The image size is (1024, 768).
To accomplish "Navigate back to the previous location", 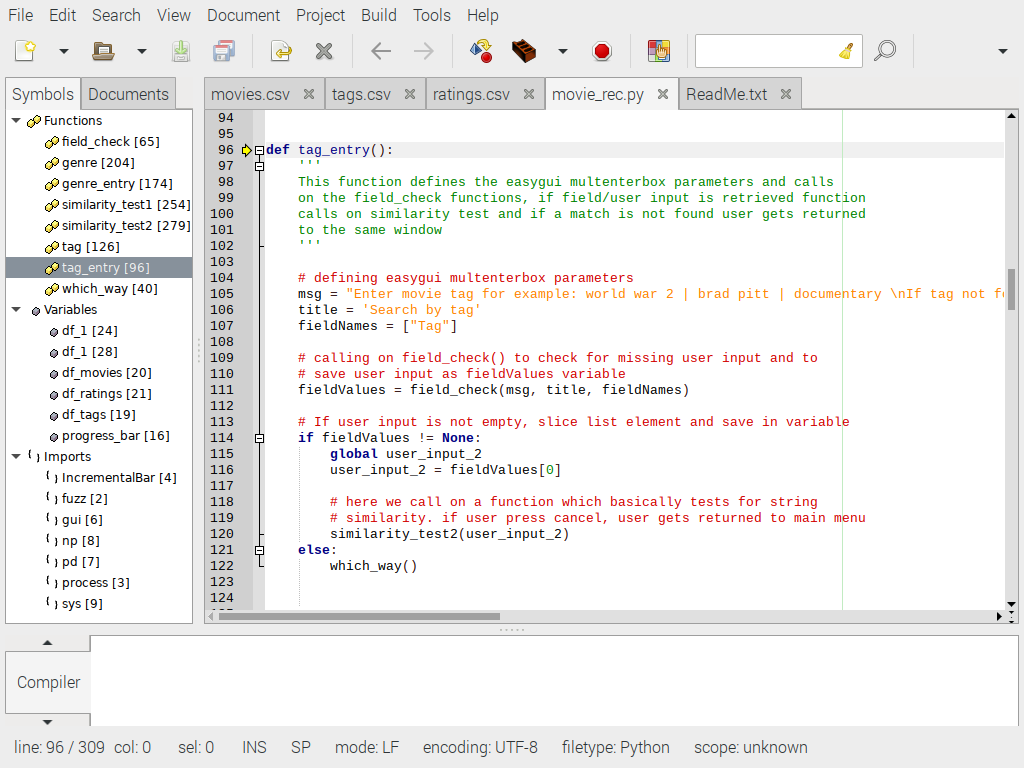I will pyautogui.click(x=380, y=50).
